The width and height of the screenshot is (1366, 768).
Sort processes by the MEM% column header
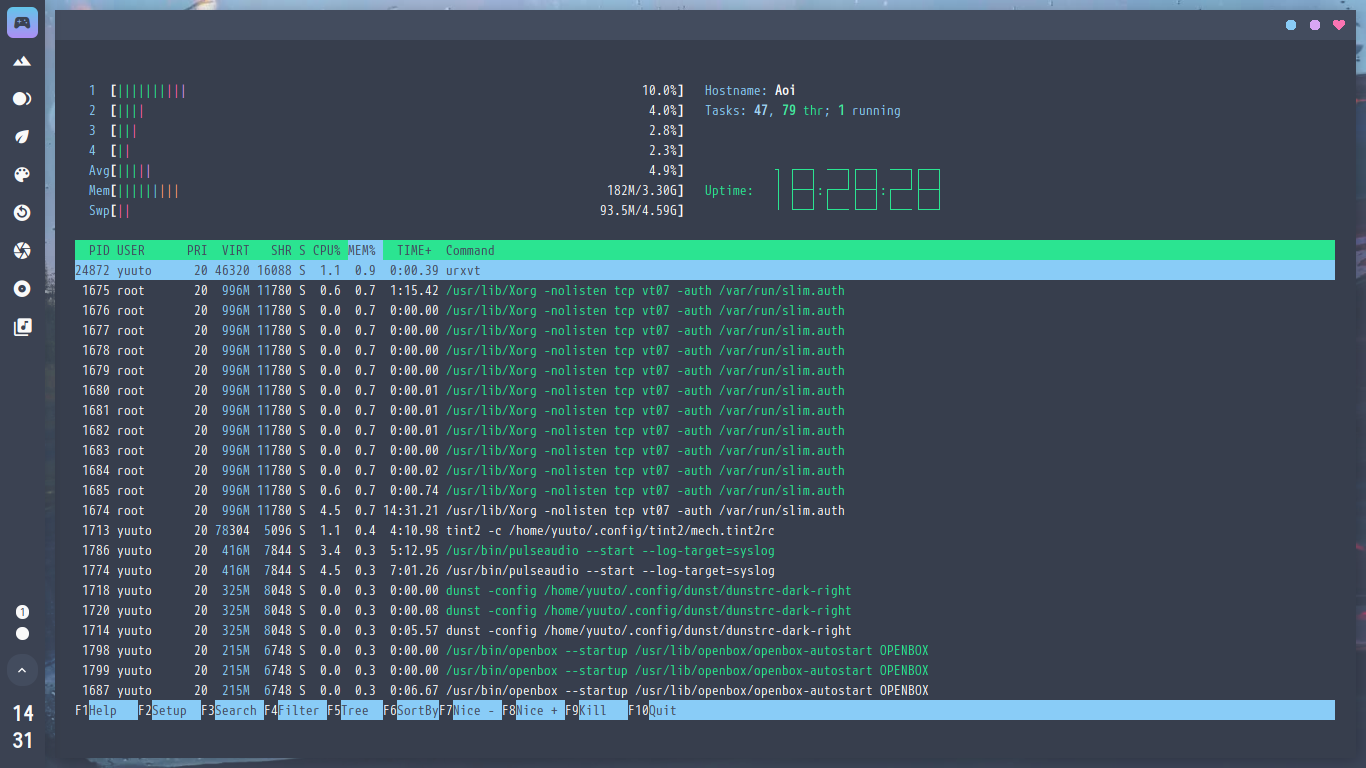tap(361, 250)
